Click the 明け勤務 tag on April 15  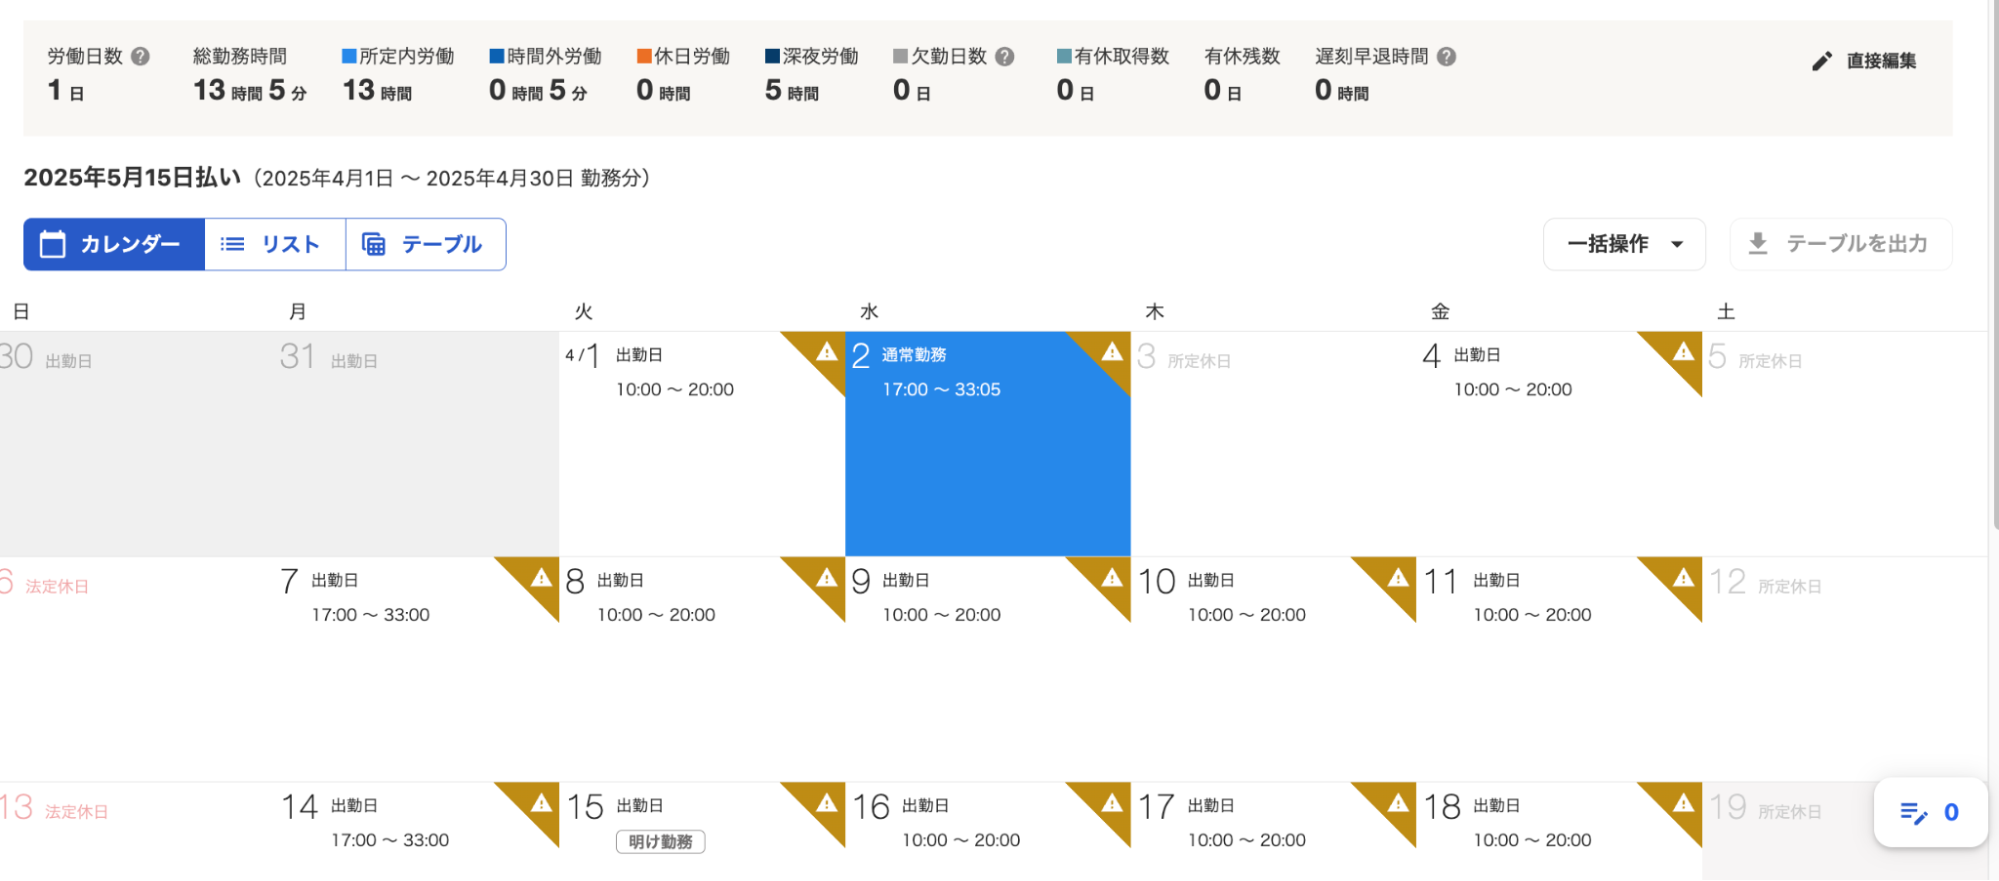coord(660,842)
